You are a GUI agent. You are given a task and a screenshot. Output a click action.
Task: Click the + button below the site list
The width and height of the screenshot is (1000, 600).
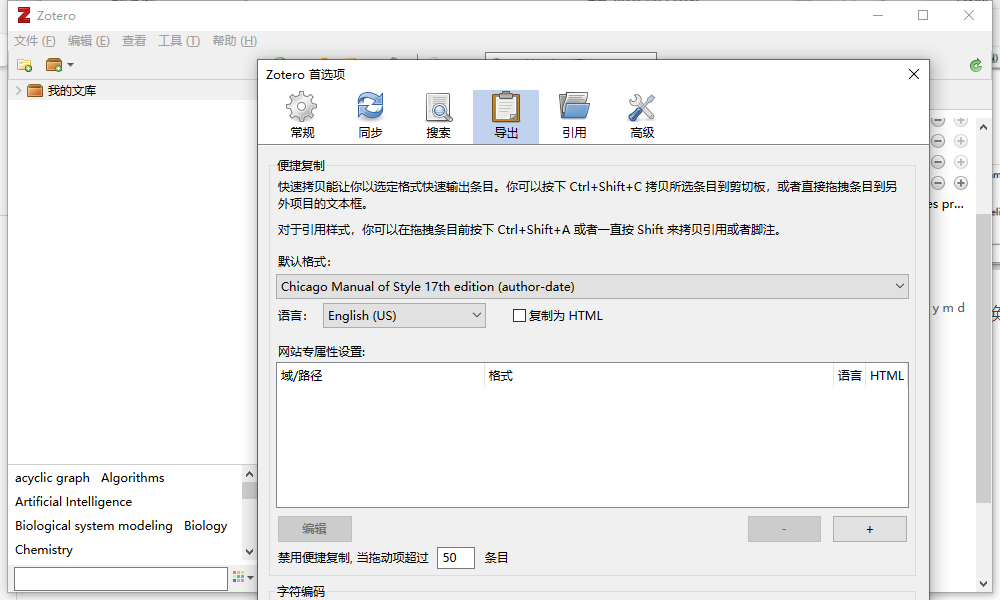pyautogui.click(x=869, y=528)
